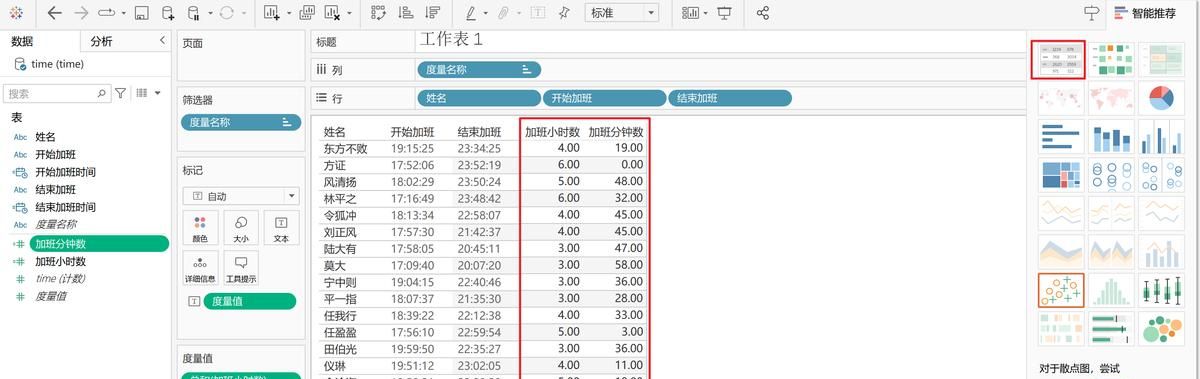The image size is (1200, 379).
Task: Choose the horizontal bar chart thumbnail
Action: coord(1061,137)
